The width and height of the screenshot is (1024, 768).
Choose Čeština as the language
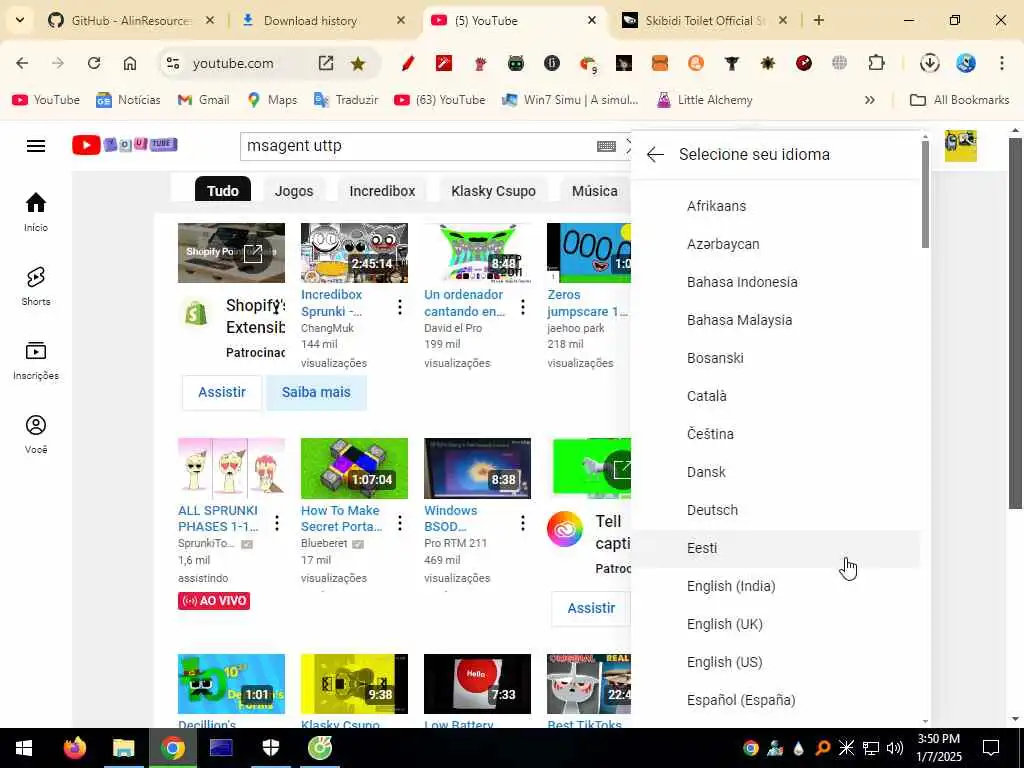point(777,434)
